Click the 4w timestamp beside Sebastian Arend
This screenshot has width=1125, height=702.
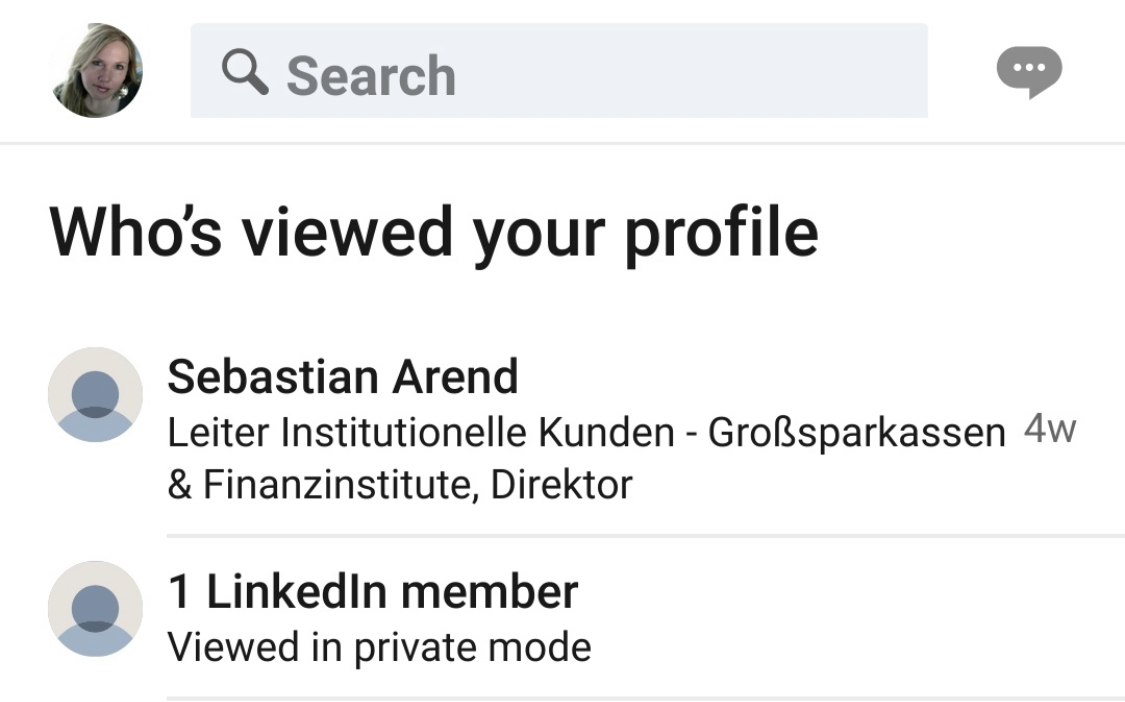click(1050, 429)
